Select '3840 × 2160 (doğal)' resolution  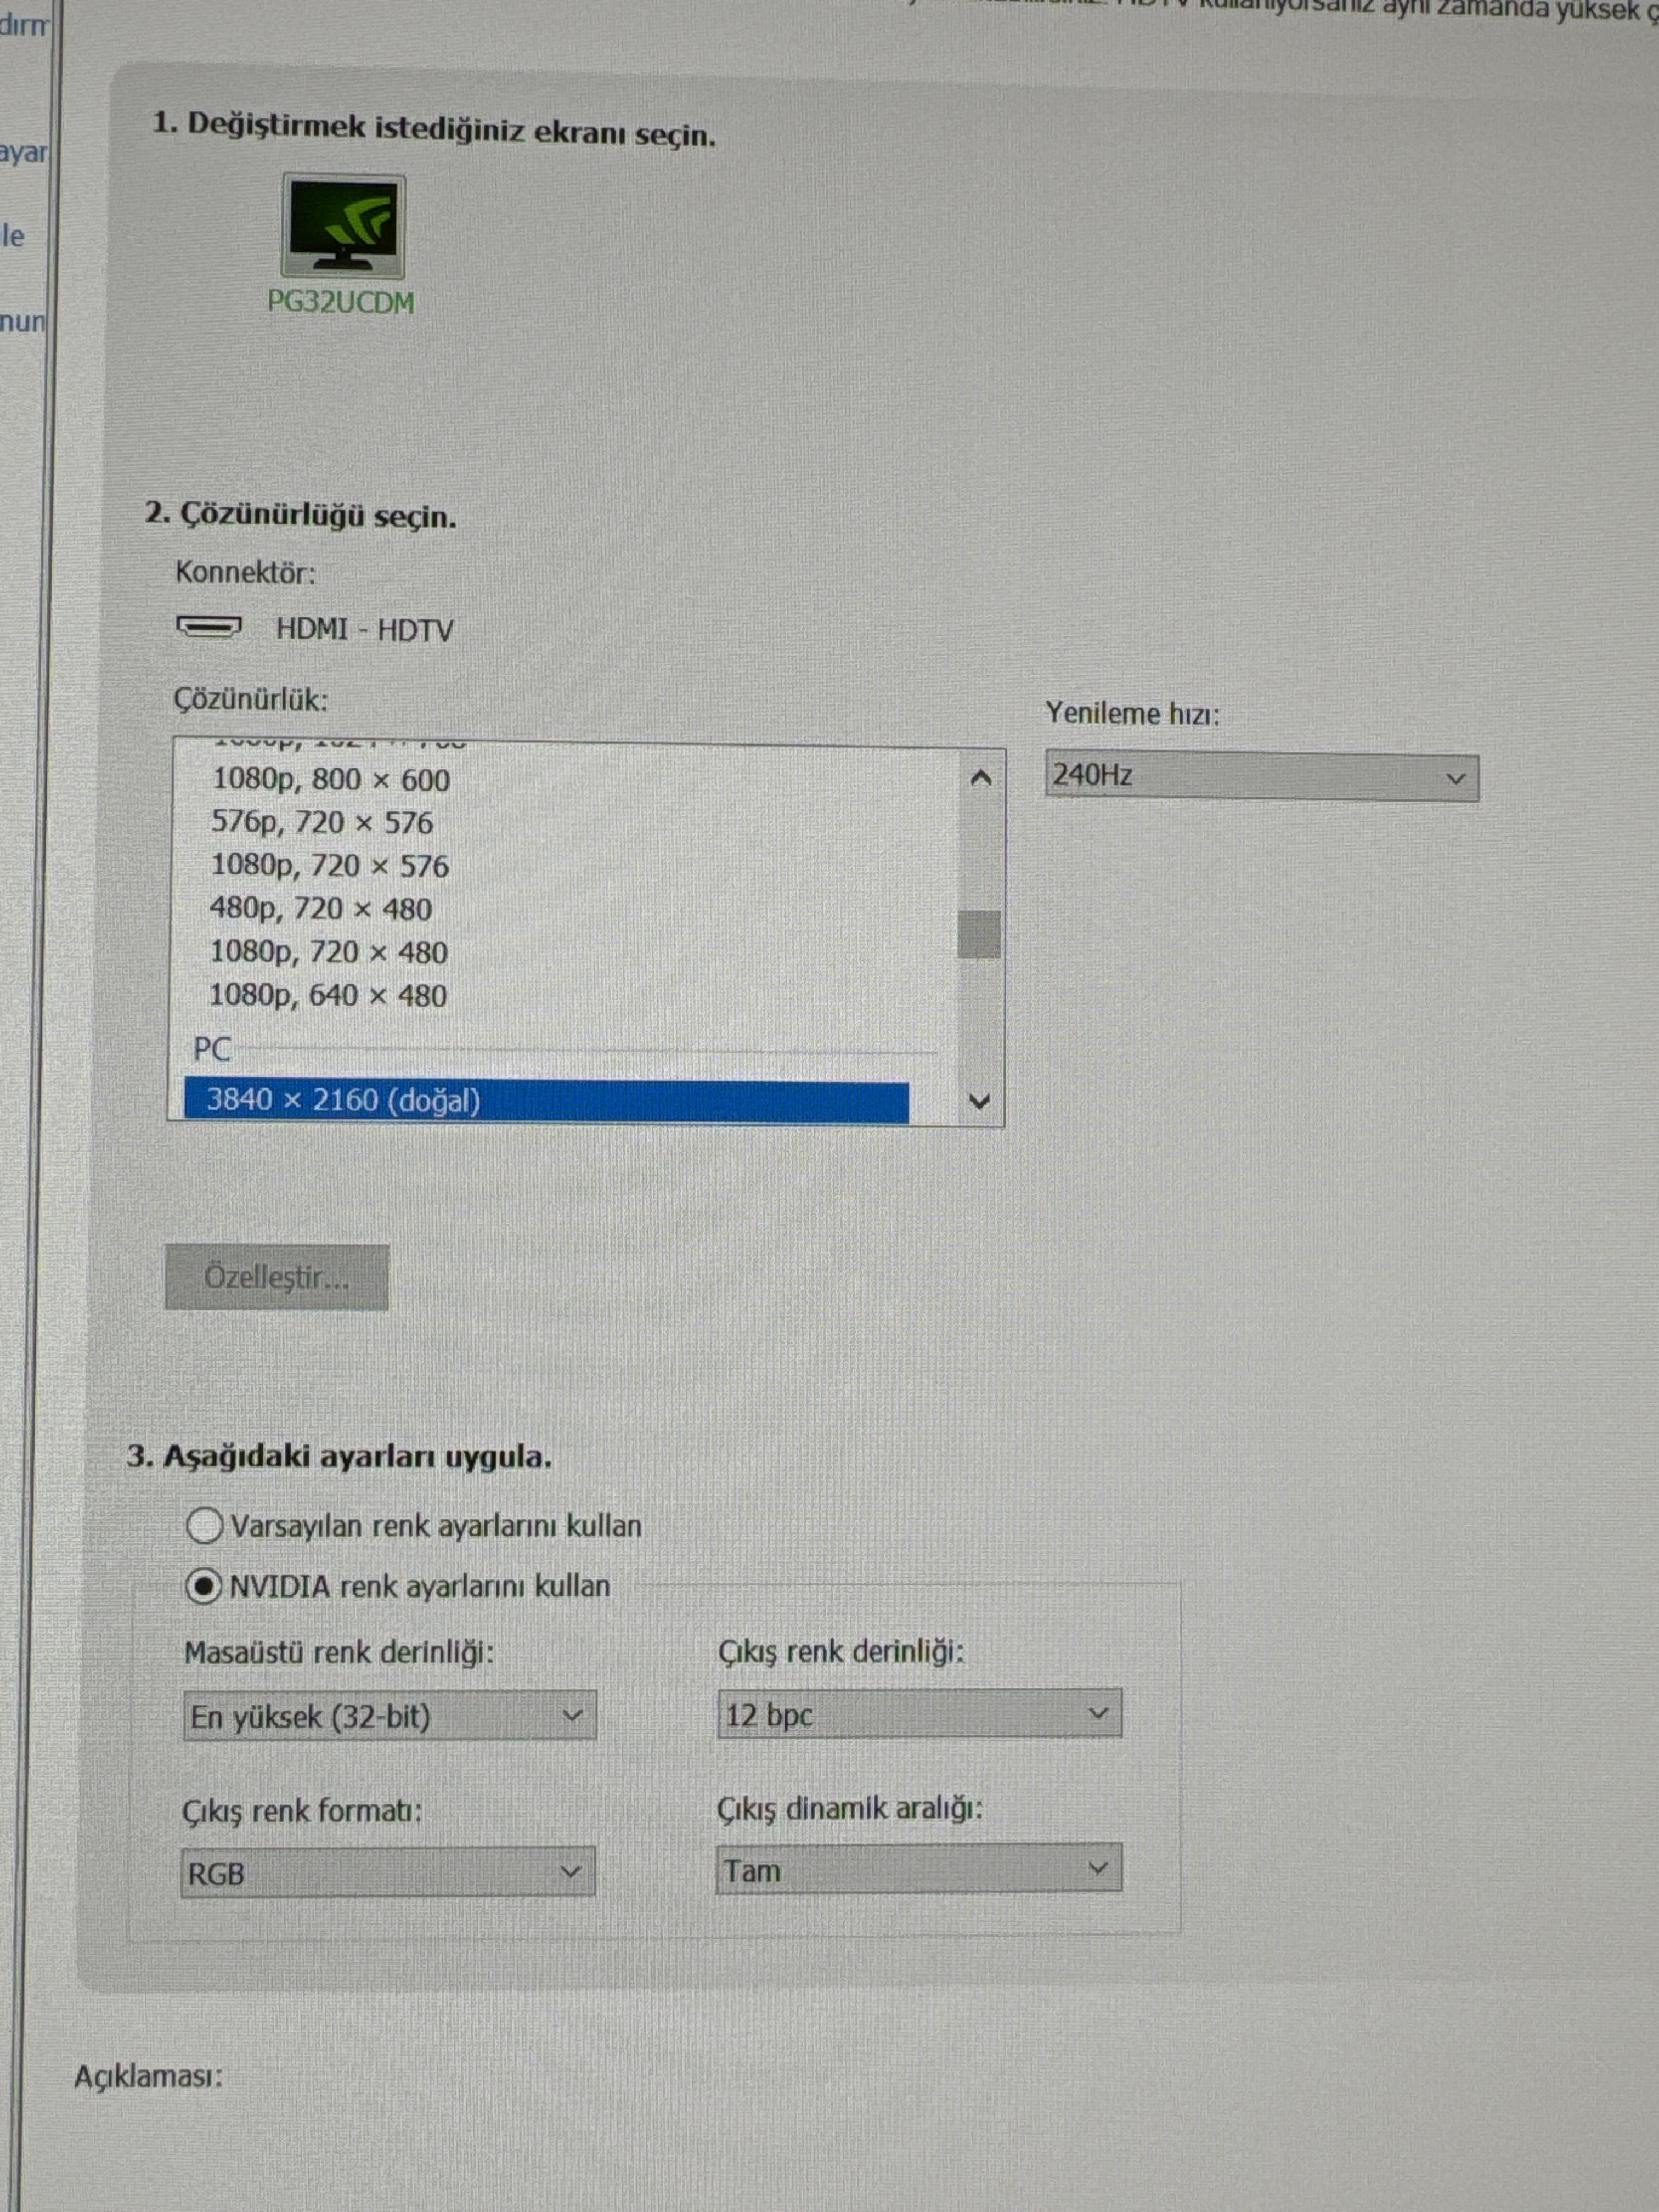(547, 1101)
